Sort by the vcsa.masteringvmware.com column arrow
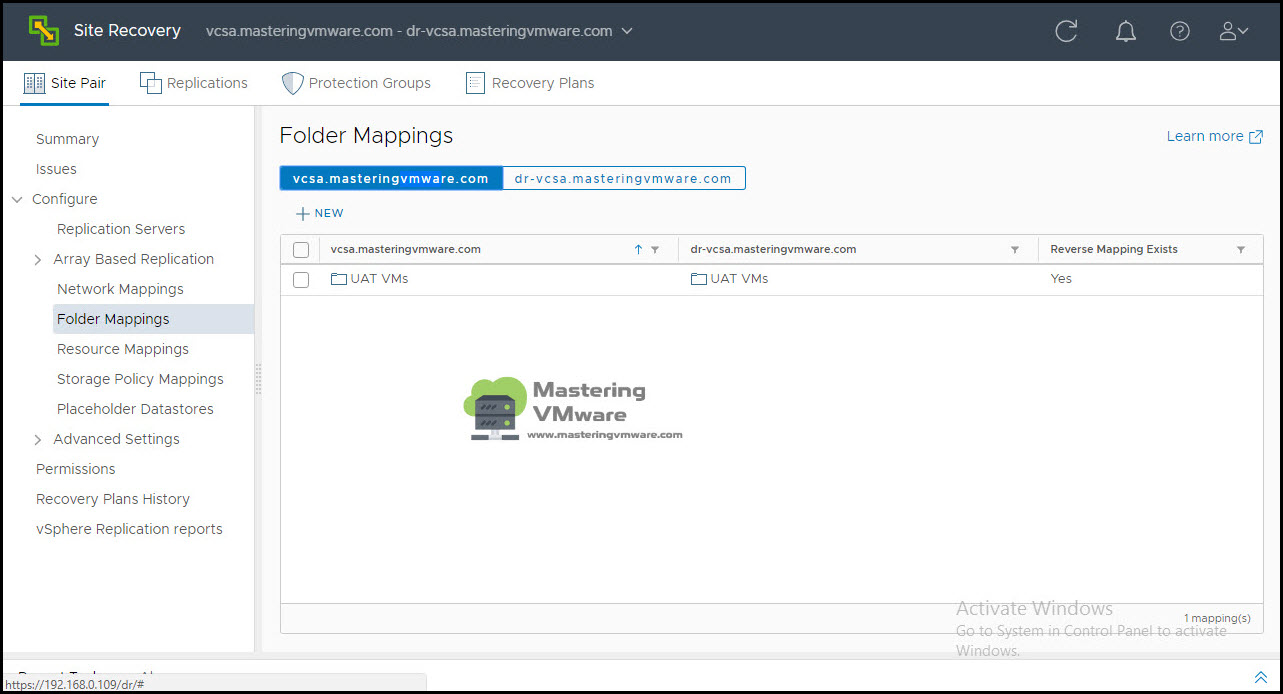Viewport: 1283px width, 694px height. [638, 250]
